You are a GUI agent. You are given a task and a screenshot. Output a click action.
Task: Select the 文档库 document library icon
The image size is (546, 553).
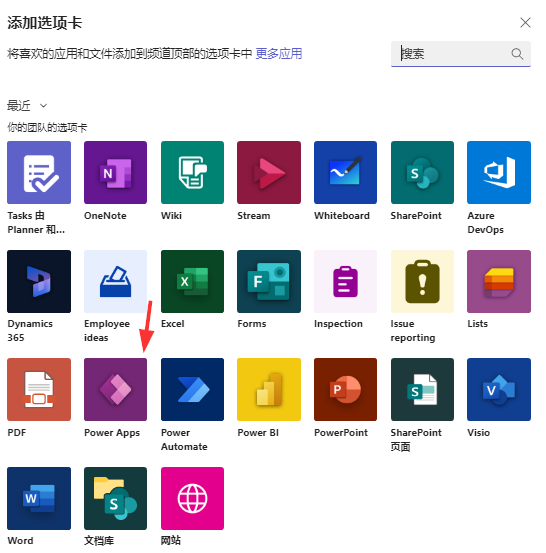(115, 498)
